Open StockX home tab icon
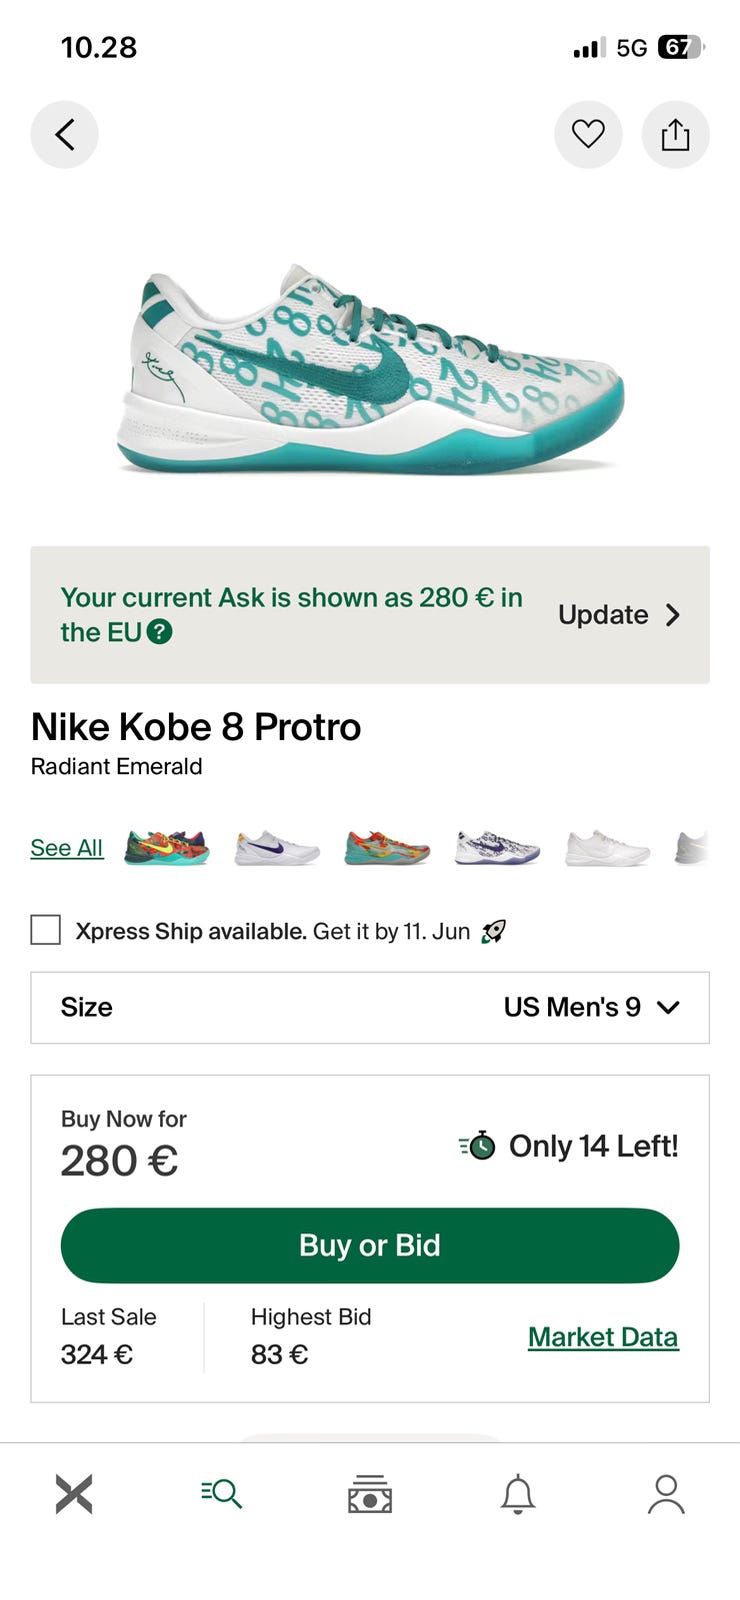This screenshot has width=740, height=1600. [74, 1494]
